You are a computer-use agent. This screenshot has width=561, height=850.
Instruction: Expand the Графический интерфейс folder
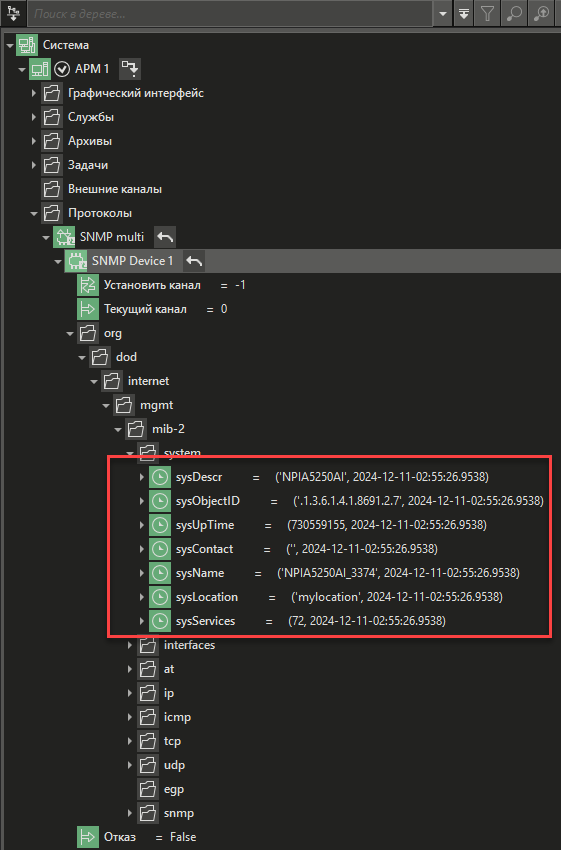[34, 93]
